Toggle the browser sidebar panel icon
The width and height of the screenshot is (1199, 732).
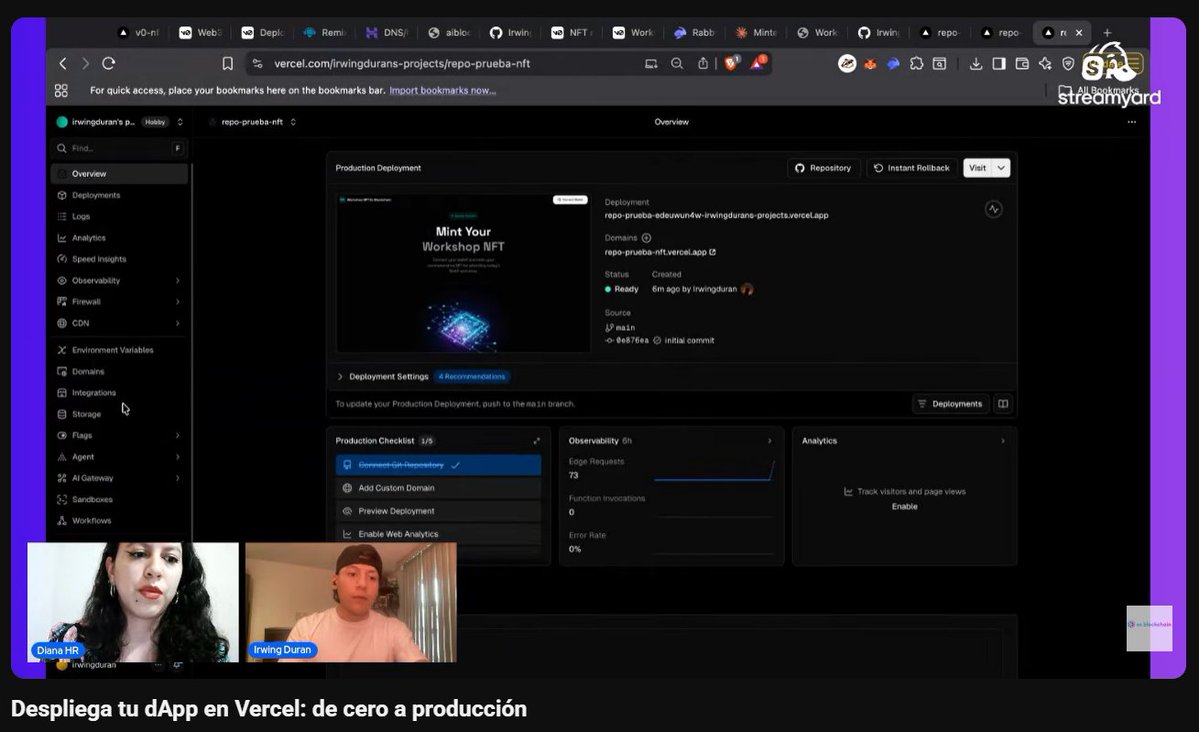pyautogui.click(x=999, y=64)
